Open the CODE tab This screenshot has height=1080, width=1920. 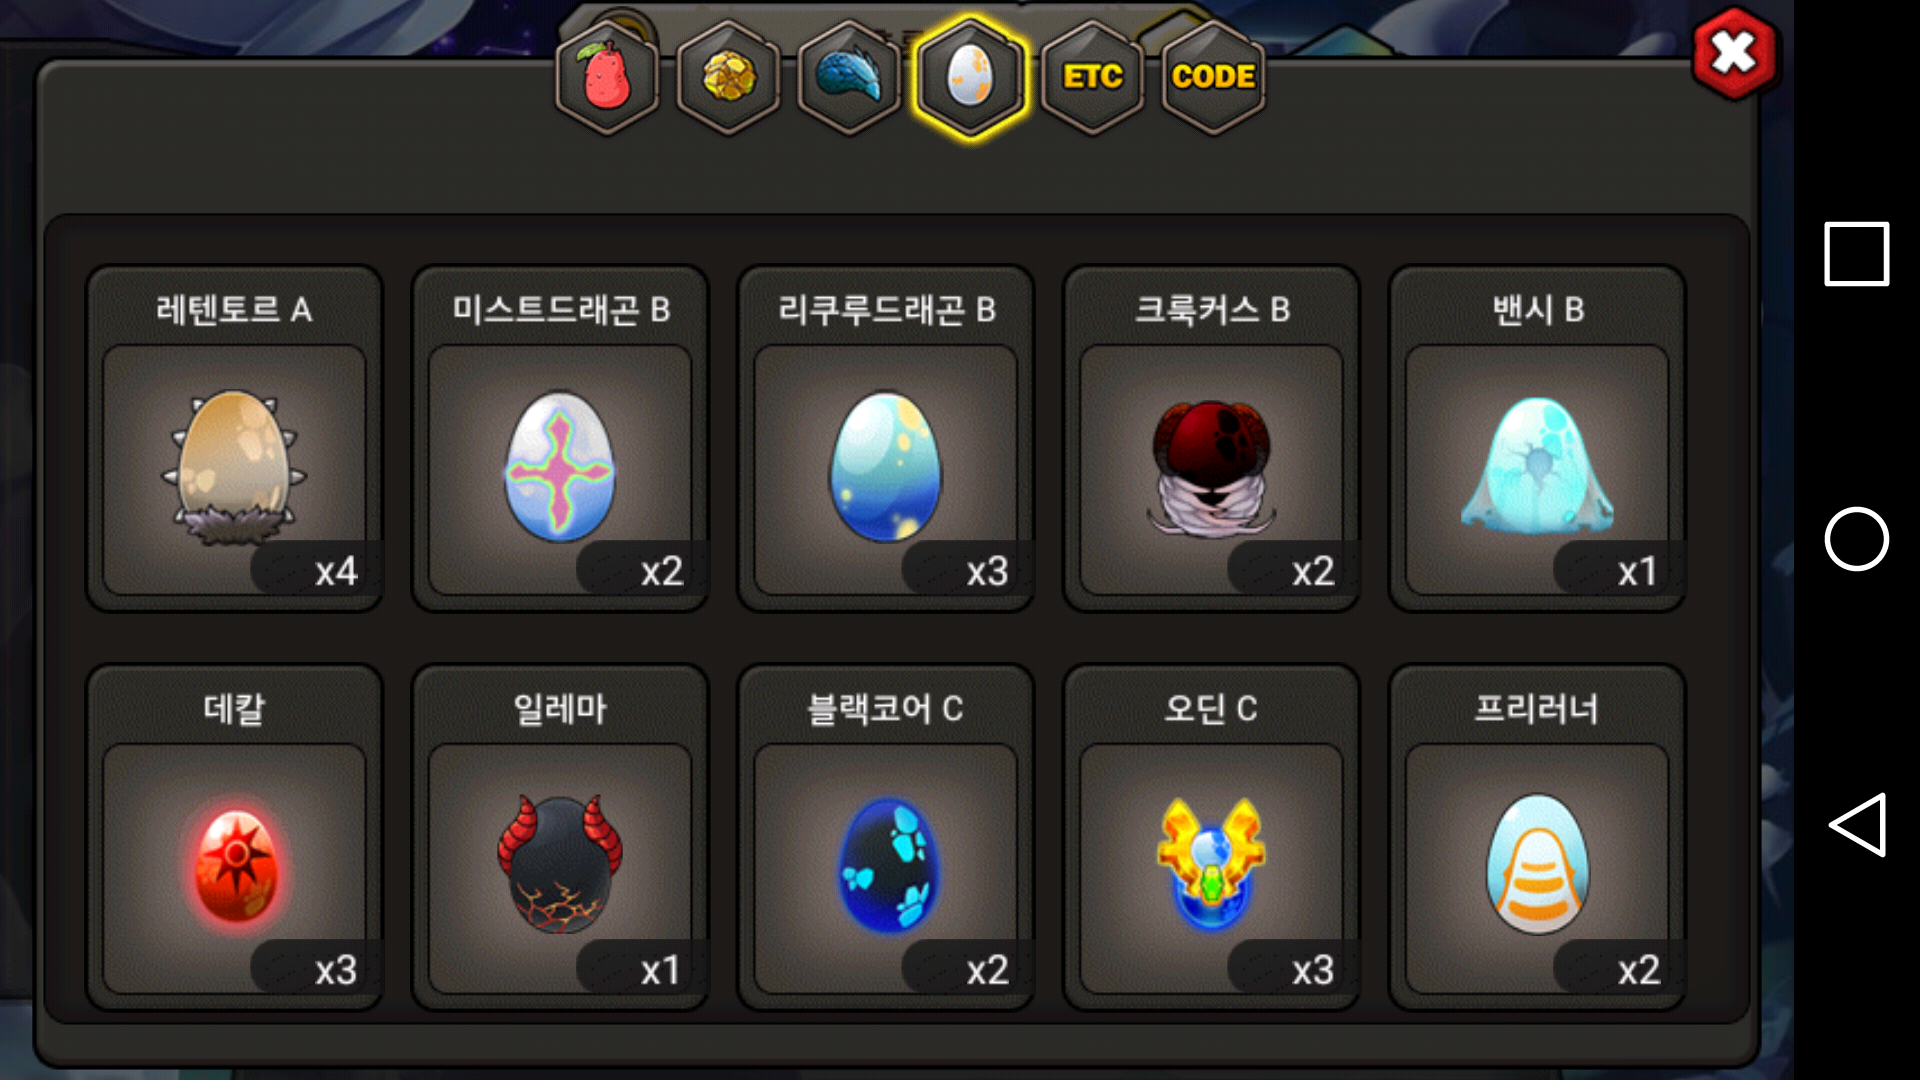[1213, 78]
